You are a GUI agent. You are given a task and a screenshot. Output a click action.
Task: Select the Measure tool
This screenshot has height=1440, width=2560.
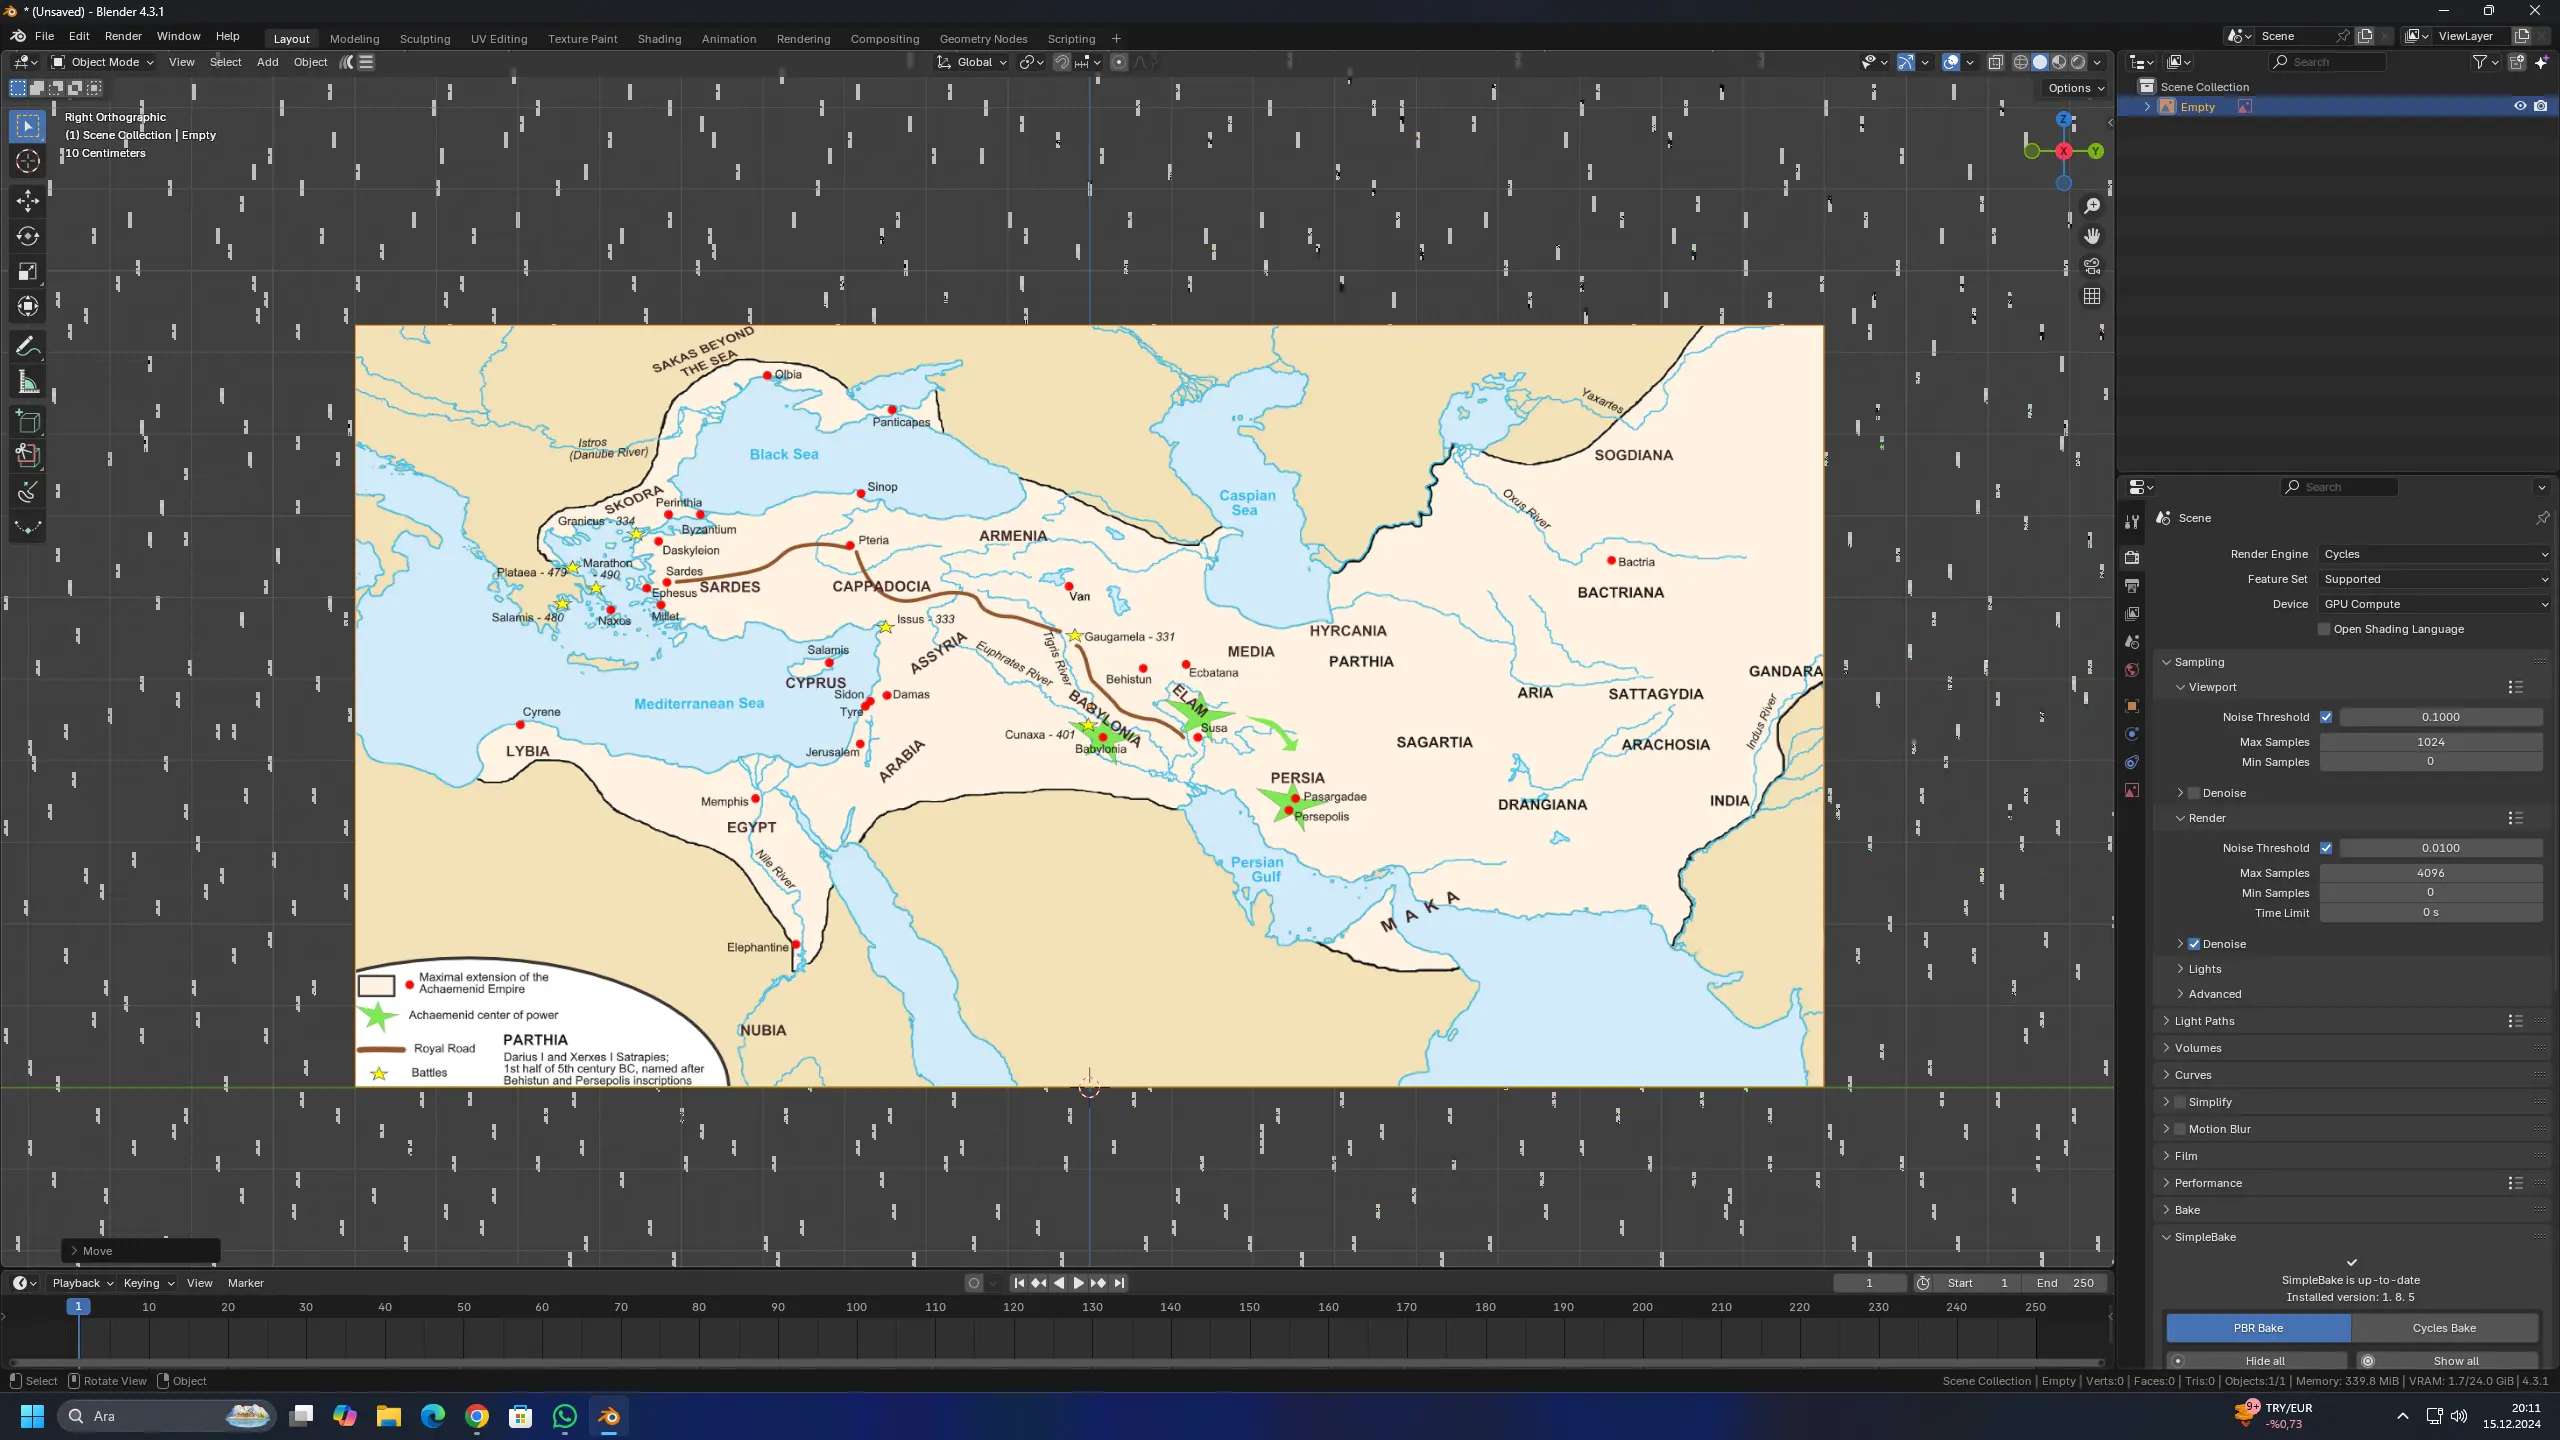(28, 382)
